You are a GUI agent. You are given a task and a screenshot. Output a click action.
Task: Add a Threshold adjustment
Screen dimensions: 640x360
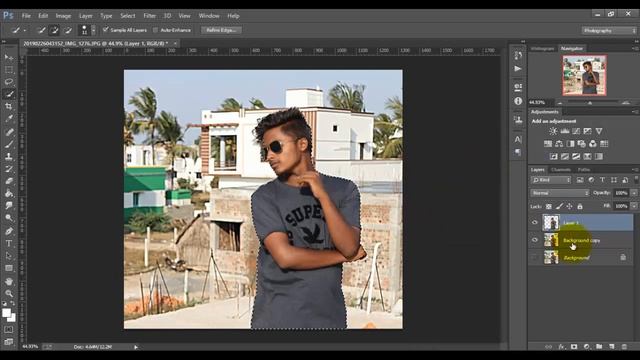(x=576, y=156)
